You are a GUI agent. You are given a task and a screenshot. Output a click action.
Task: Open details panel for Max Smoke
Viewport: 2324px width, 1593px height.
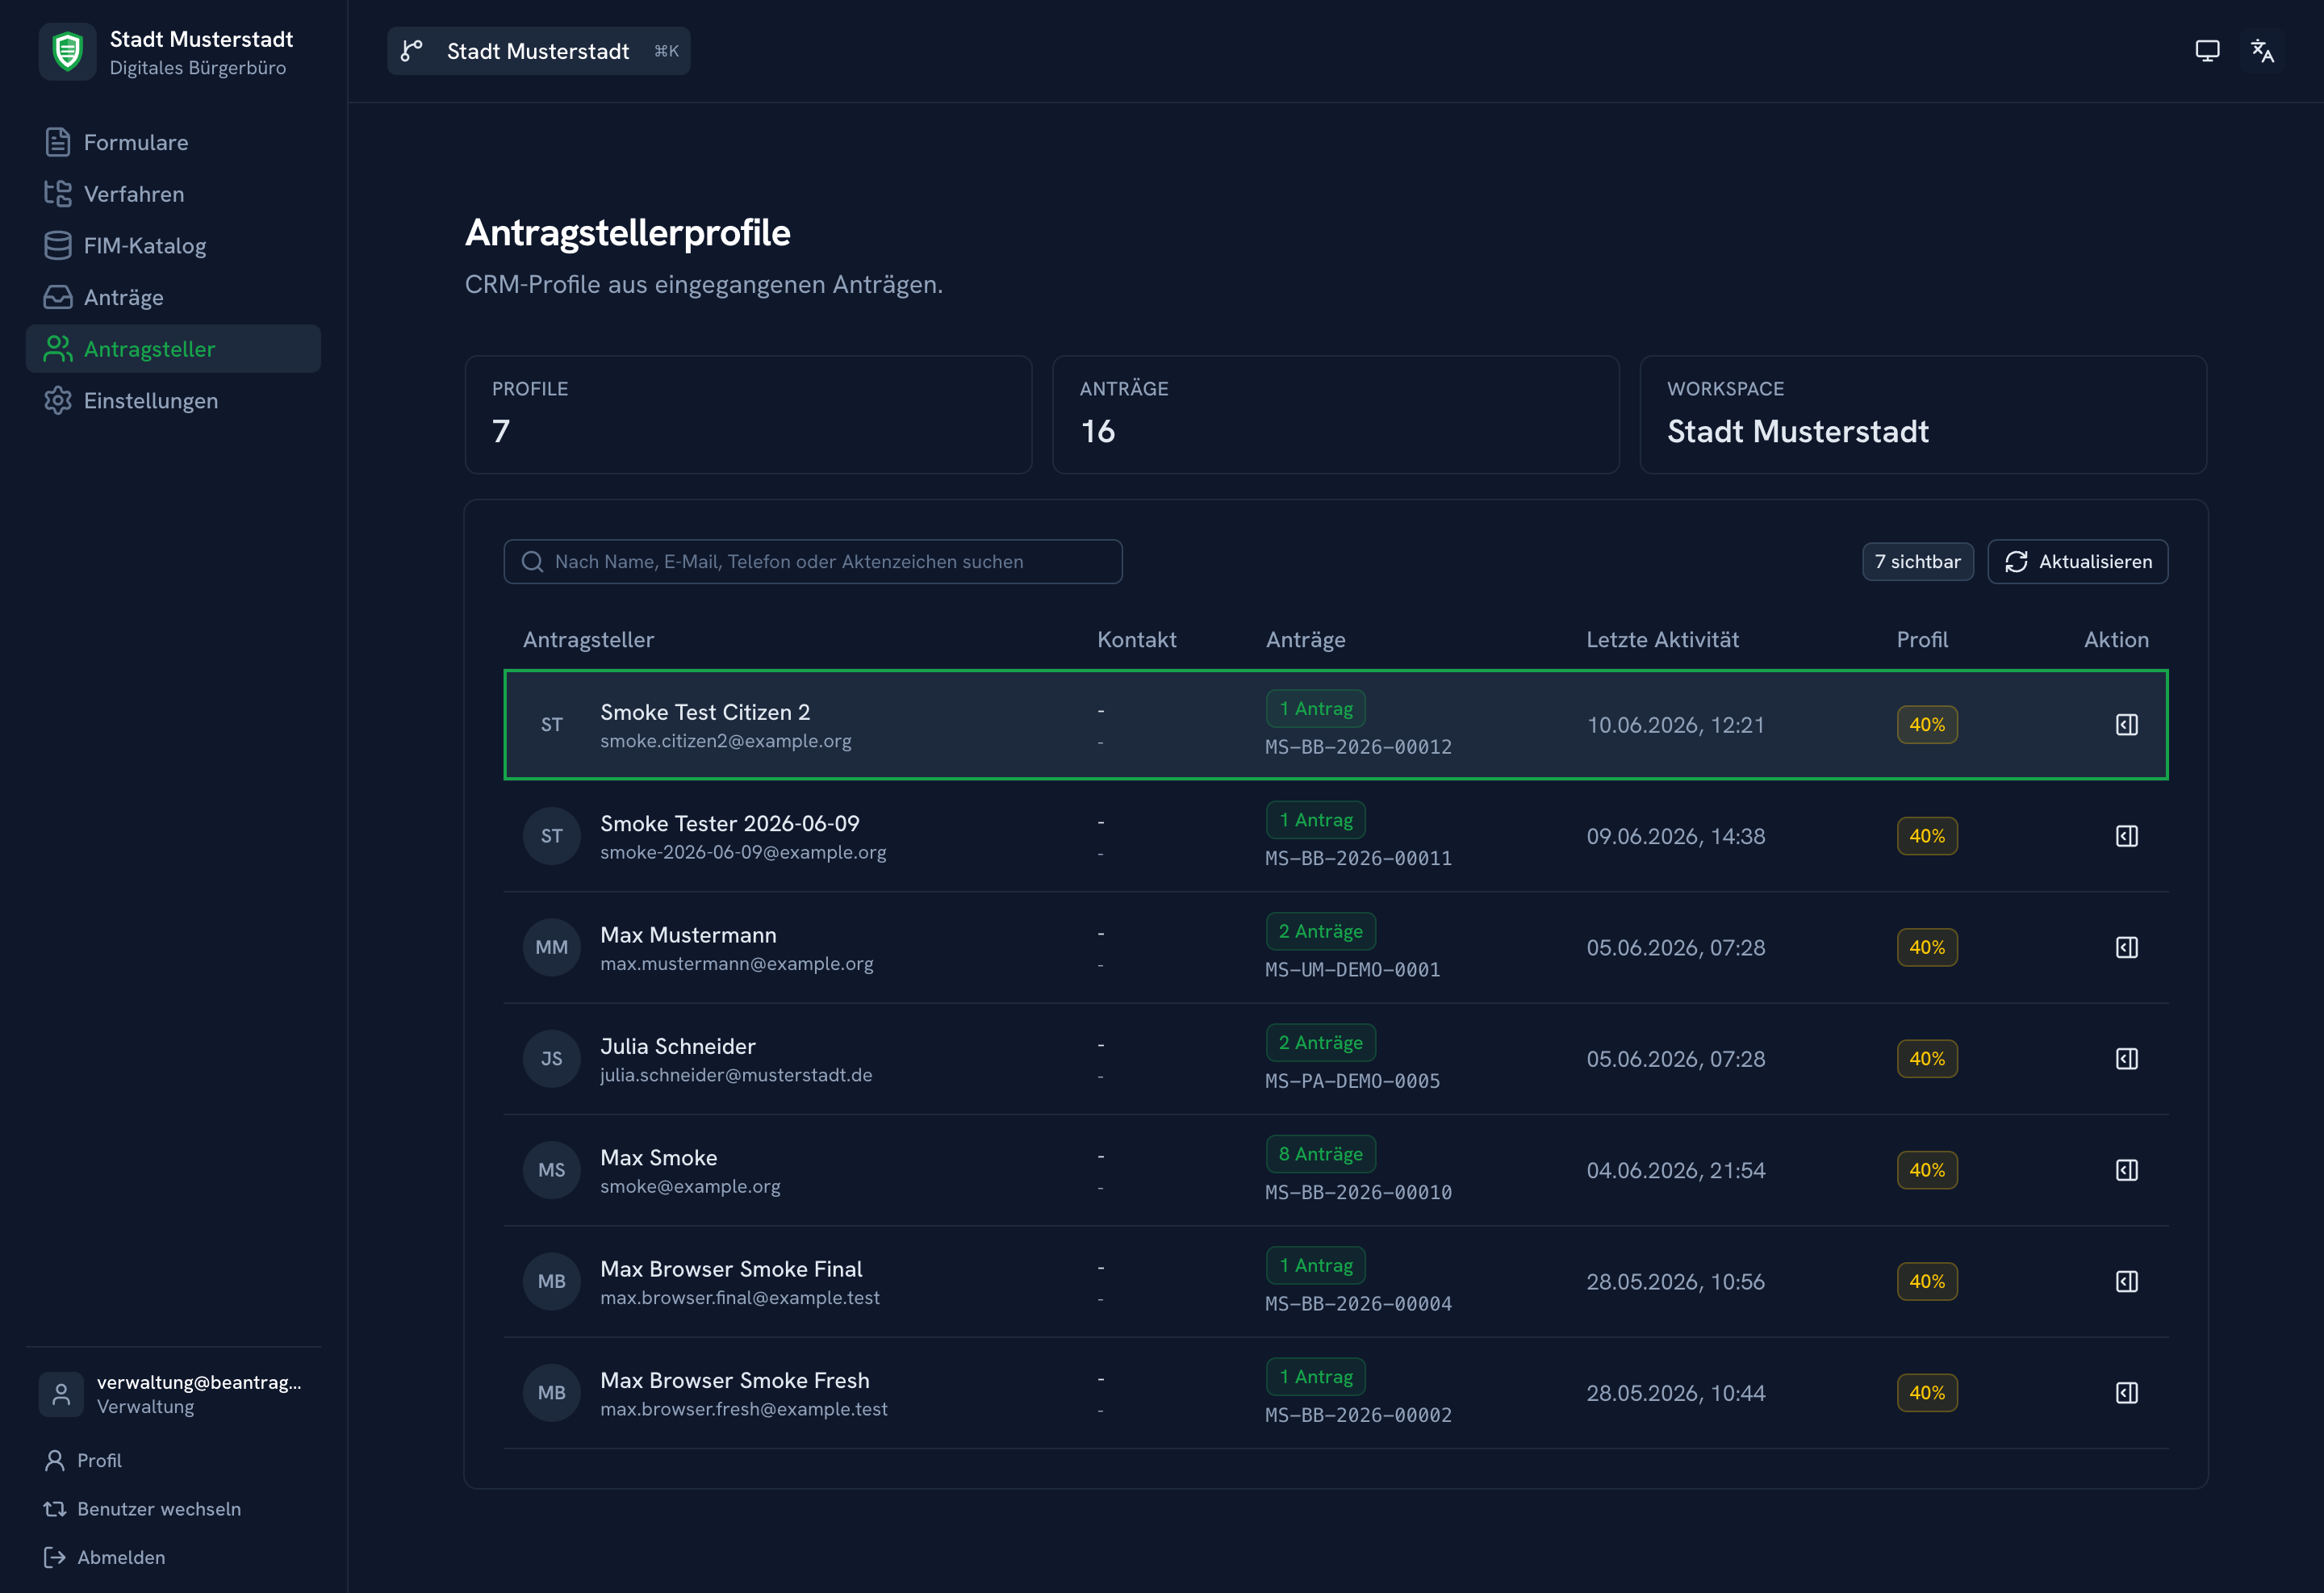tap(2127, 1170)
